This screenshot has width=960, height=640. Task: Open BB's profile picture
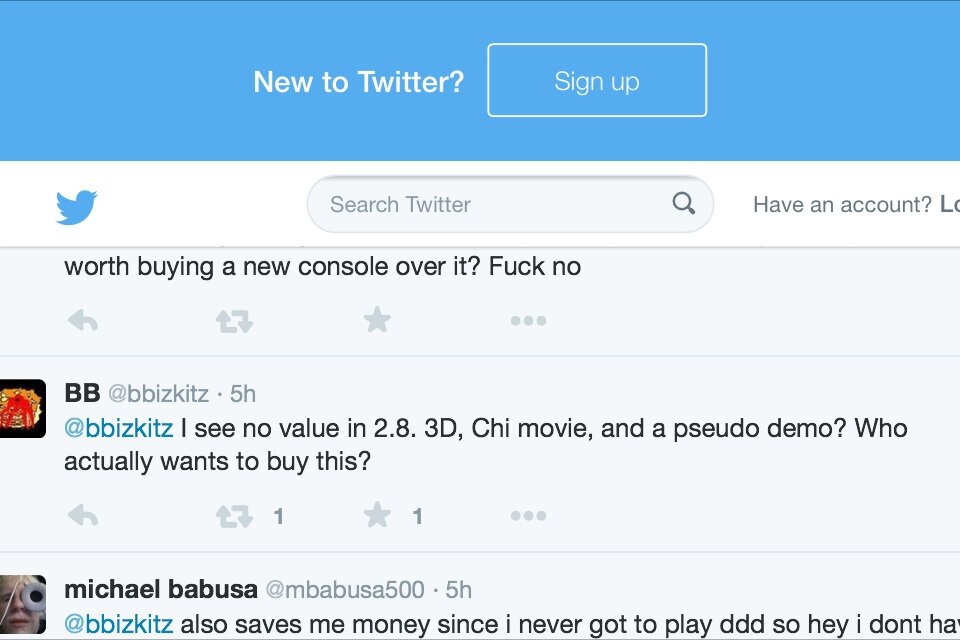[x=22, y=408]
